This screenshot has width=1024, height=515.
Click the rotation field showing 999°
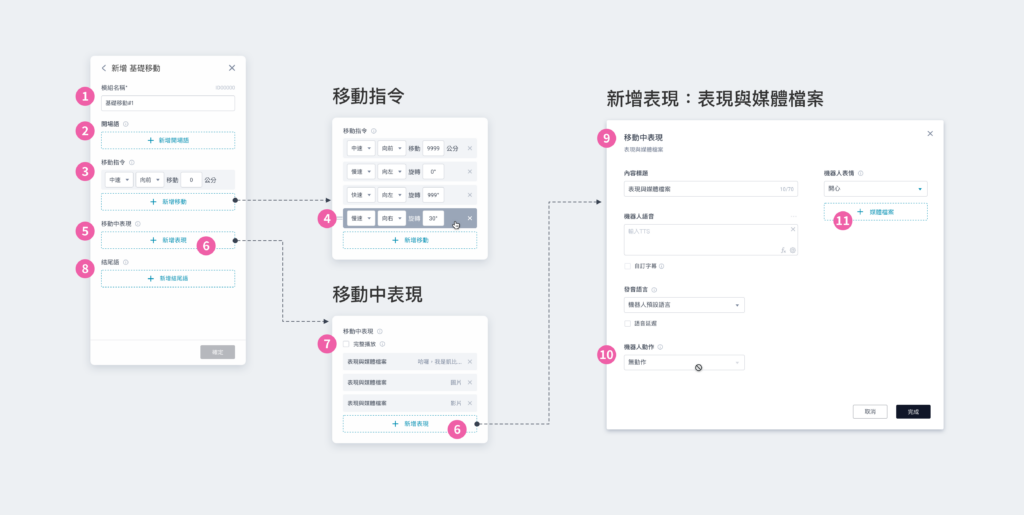[433, 195]
